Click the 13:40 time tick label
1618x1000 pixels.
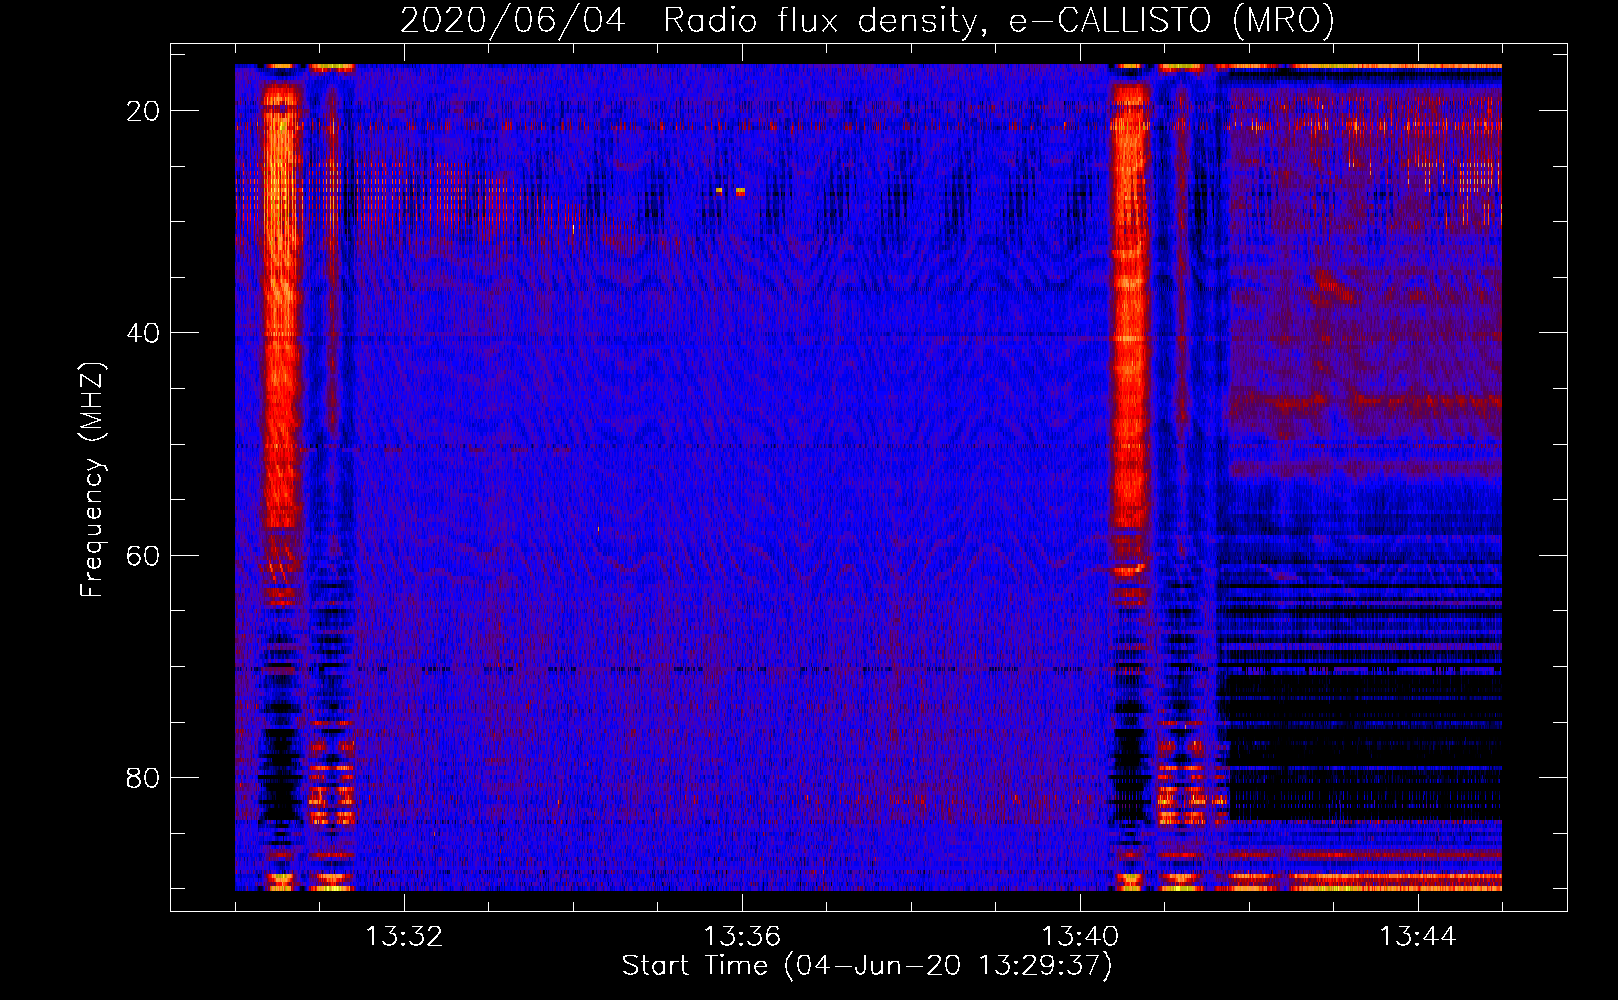(x=1080, y=937)
